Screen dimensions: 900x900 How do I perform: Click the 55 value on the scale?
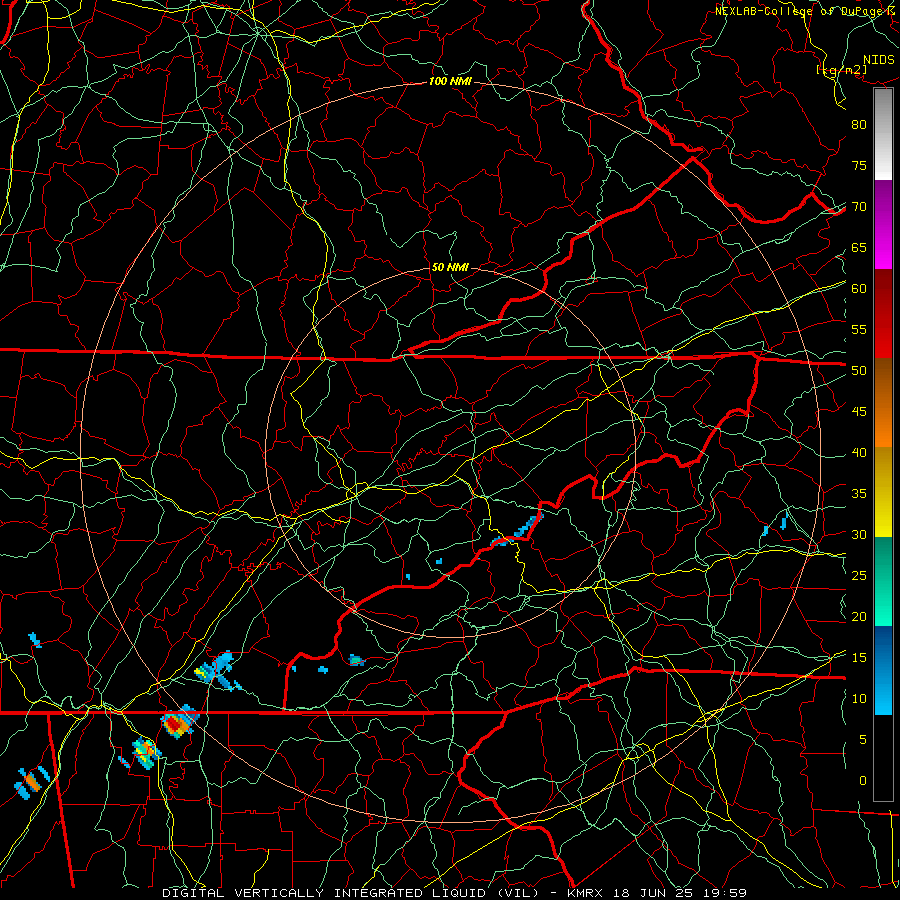pyautogui.click(x=859, y=330)
